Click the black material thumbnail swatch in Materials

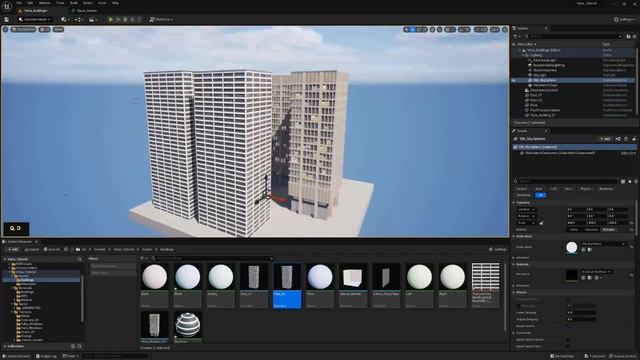(x=571, y=275)
